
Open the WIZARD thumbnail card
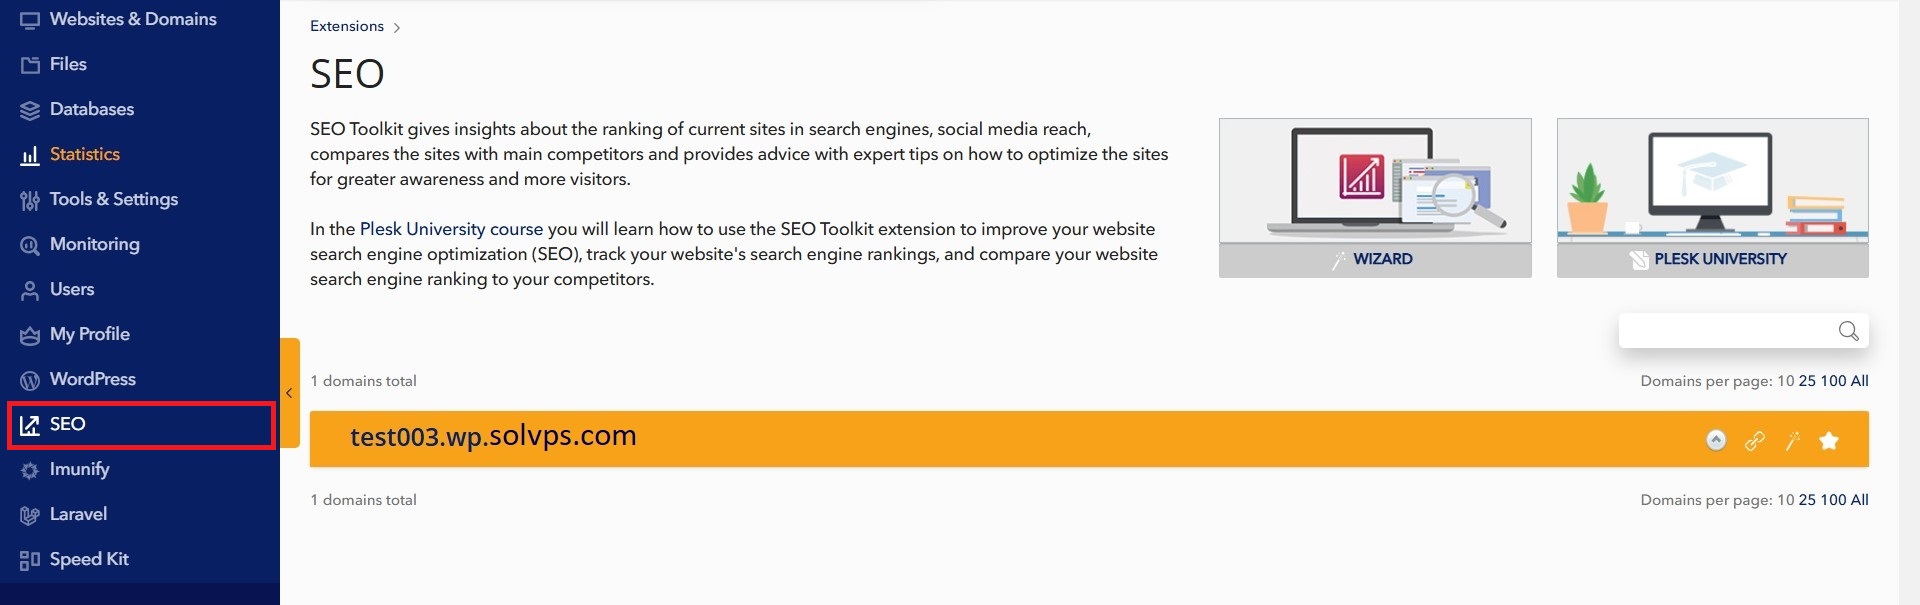1375,198
